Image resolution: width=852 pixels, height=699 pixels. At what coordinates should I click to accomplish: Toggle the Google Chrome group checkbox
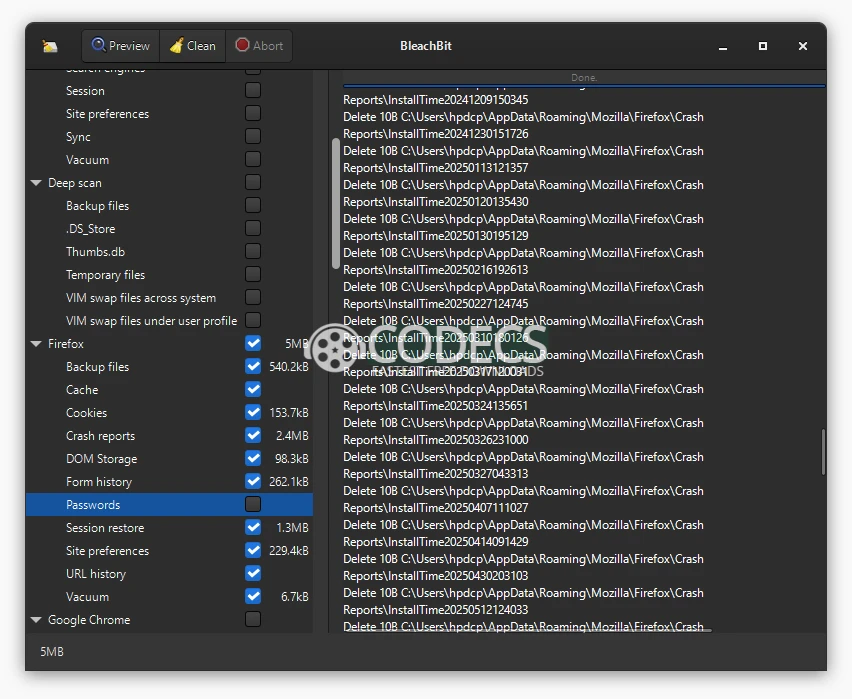[253, 620]
